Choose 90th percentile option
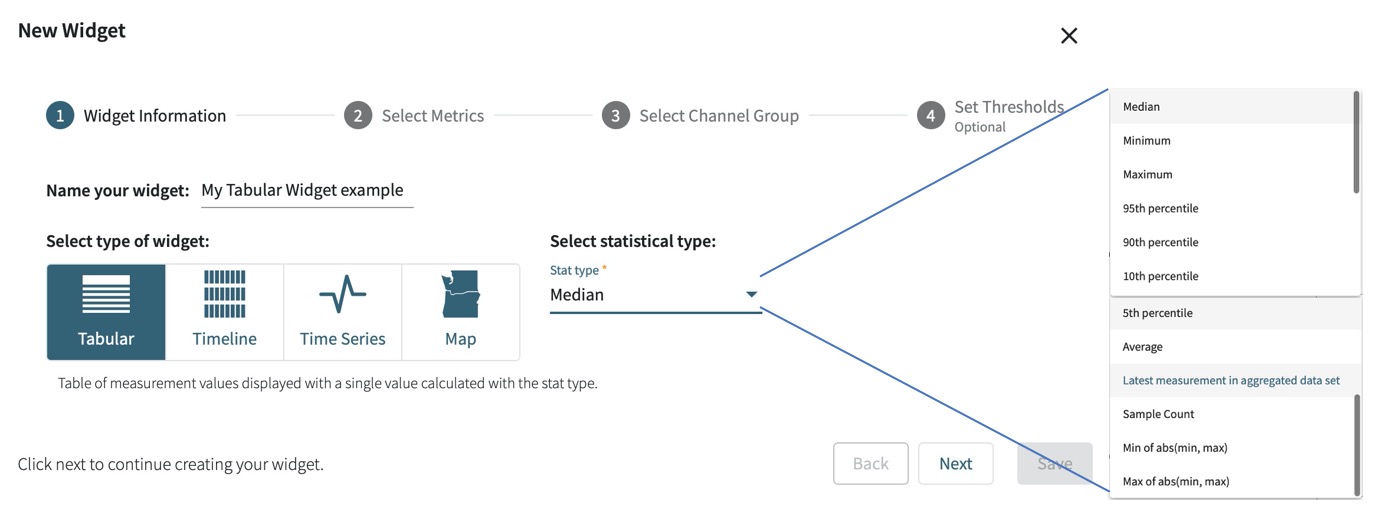The height and width of the screenshot is (510, 1380). pyautogui.click(x=1231, y=243)
